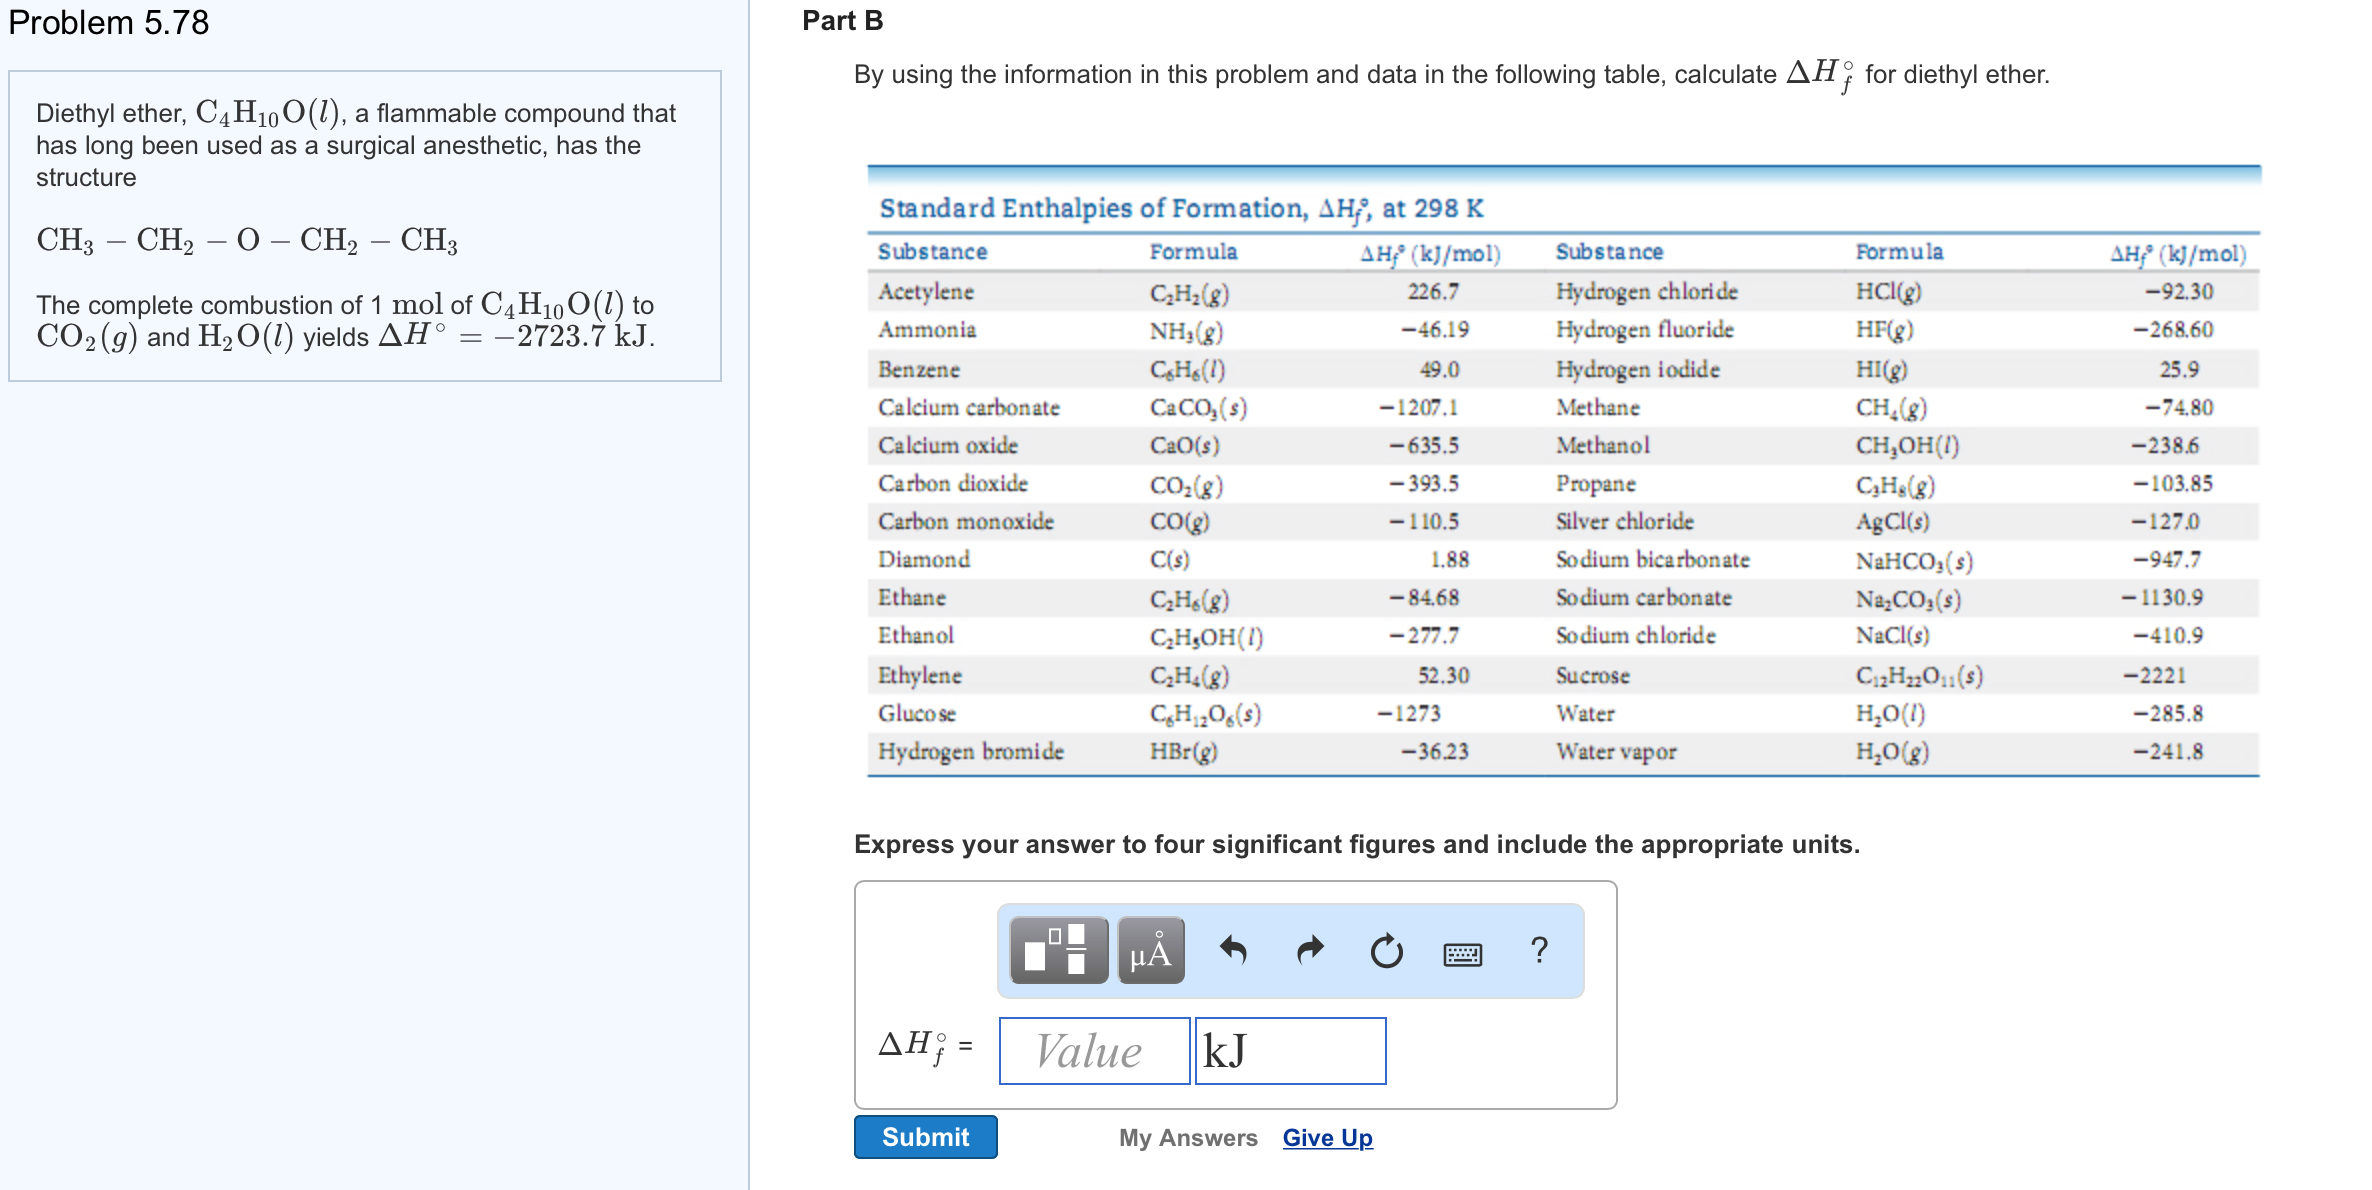Open the keyboard shortcuts icon
This screenshot has width=2372, height=1190.
point(1462,954)
